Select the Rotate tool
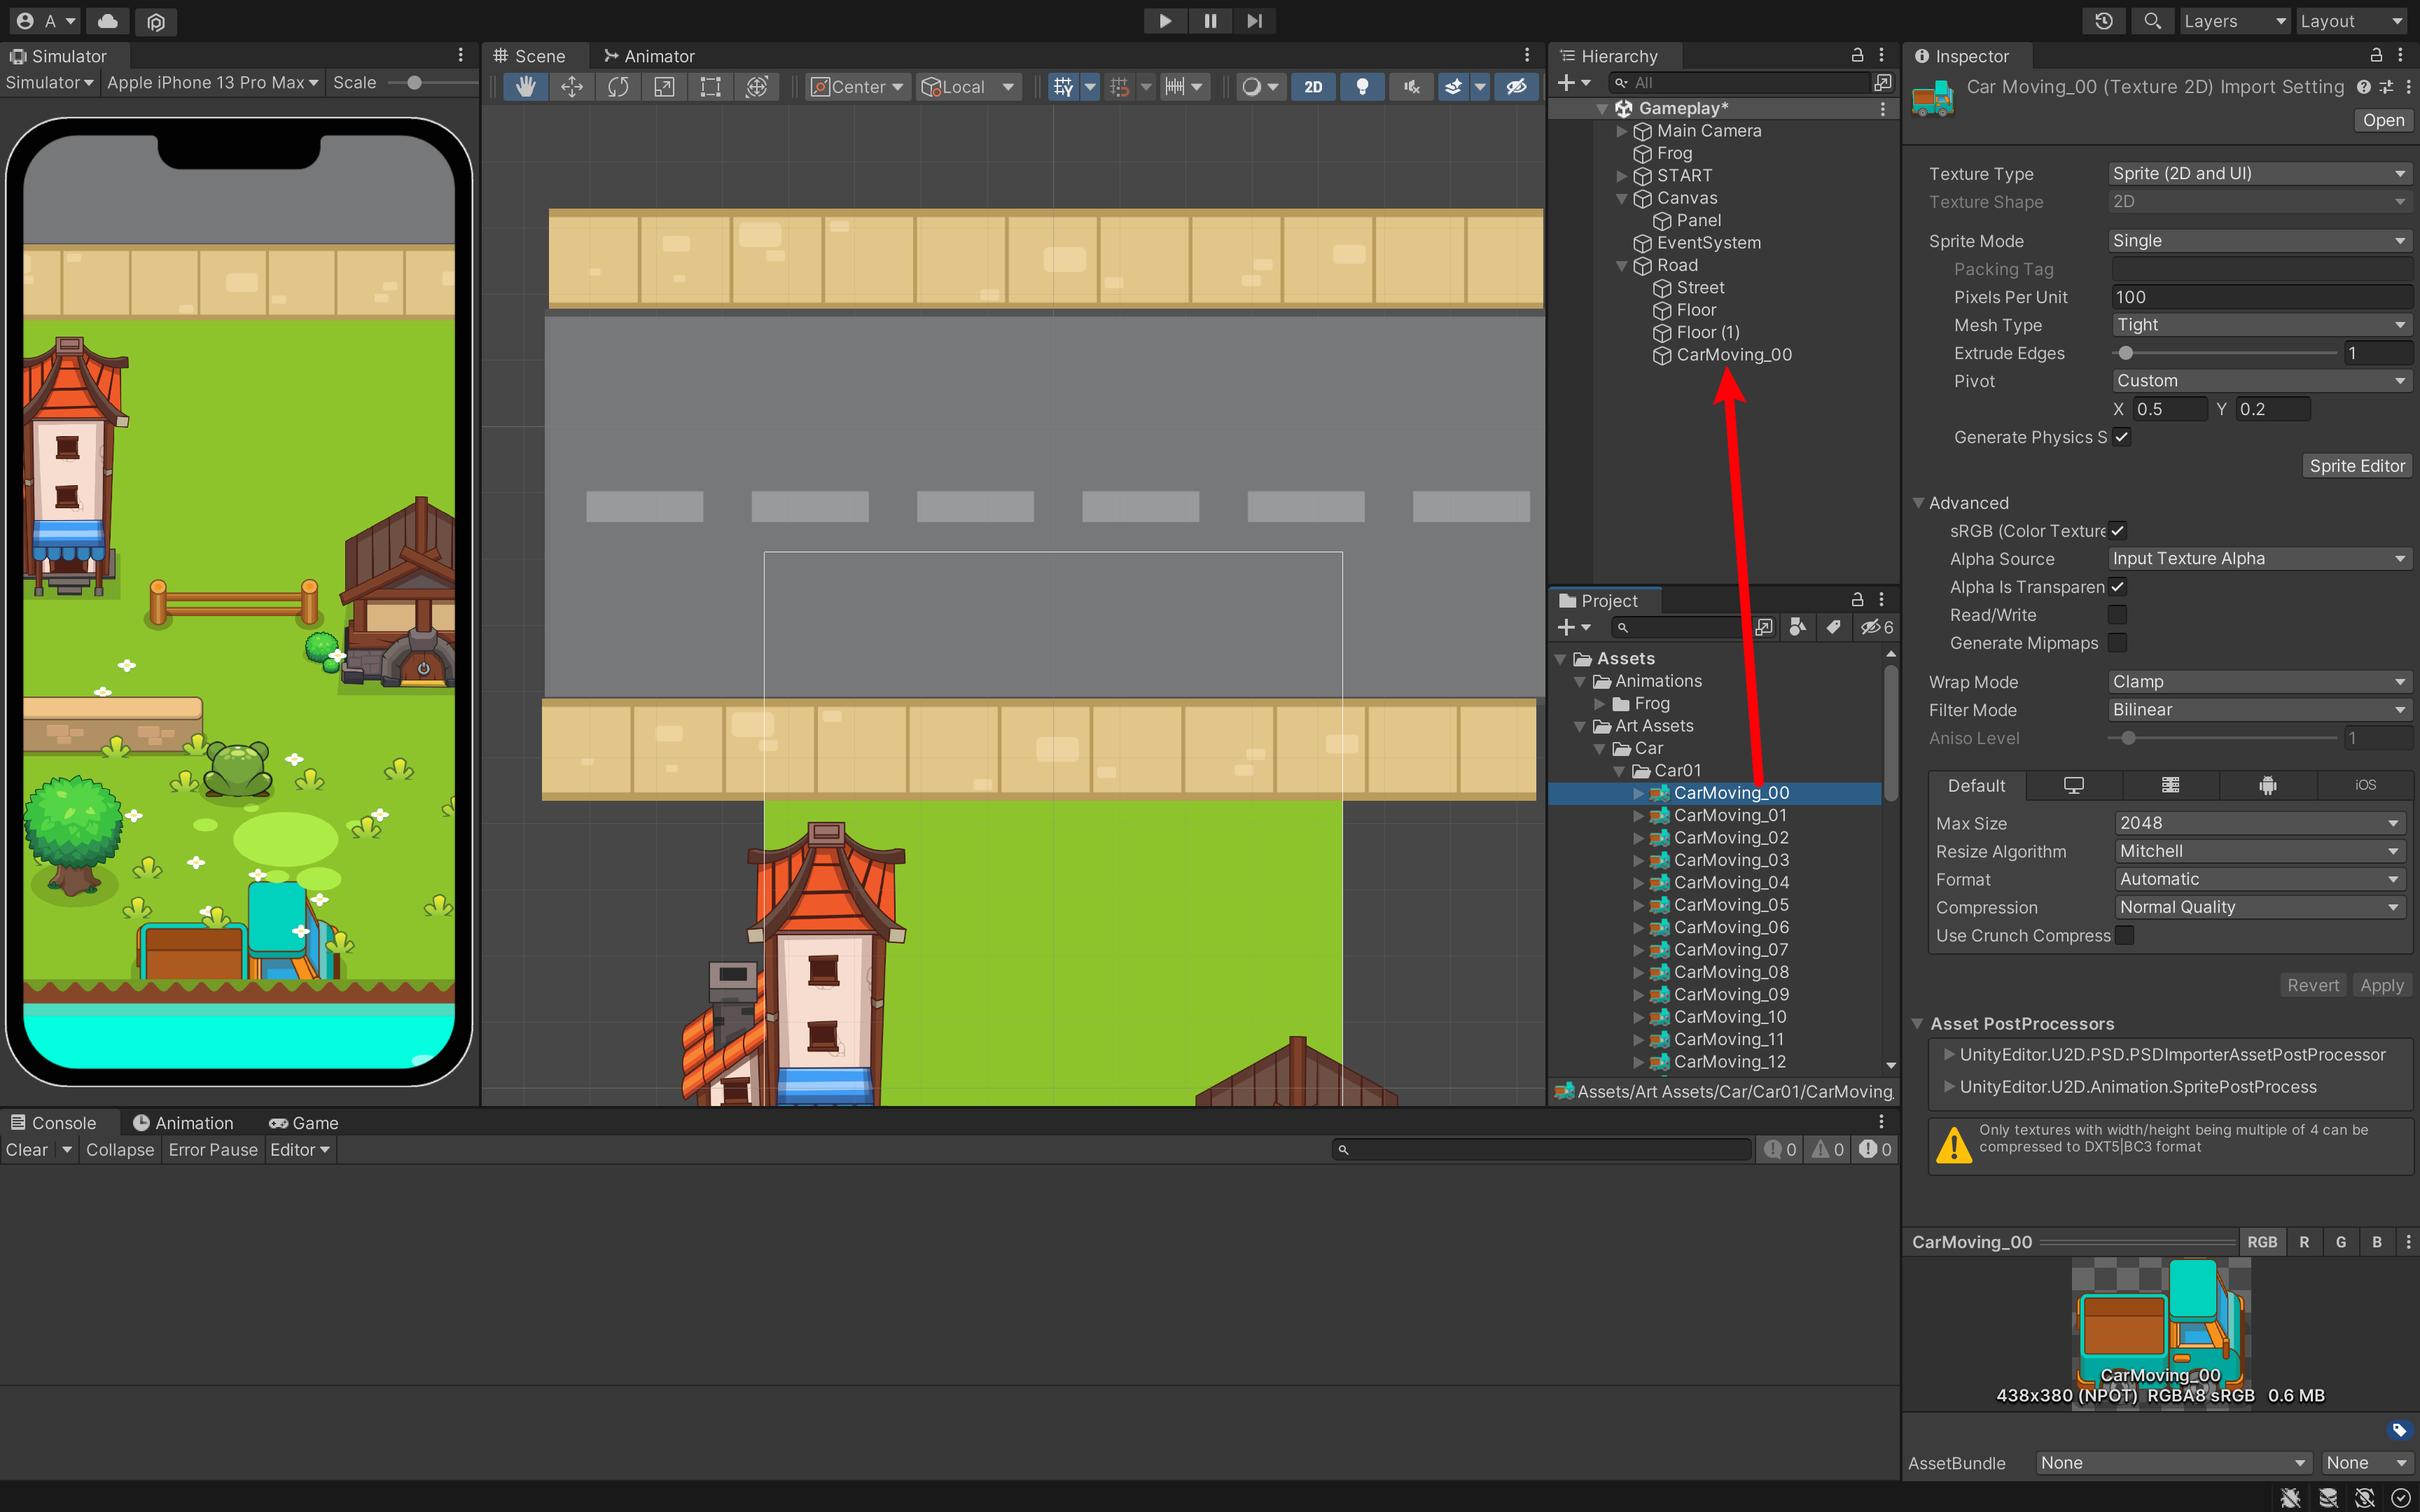Image resolution: width=2420 pixels, height=1512 pixels. coord(618,87)
